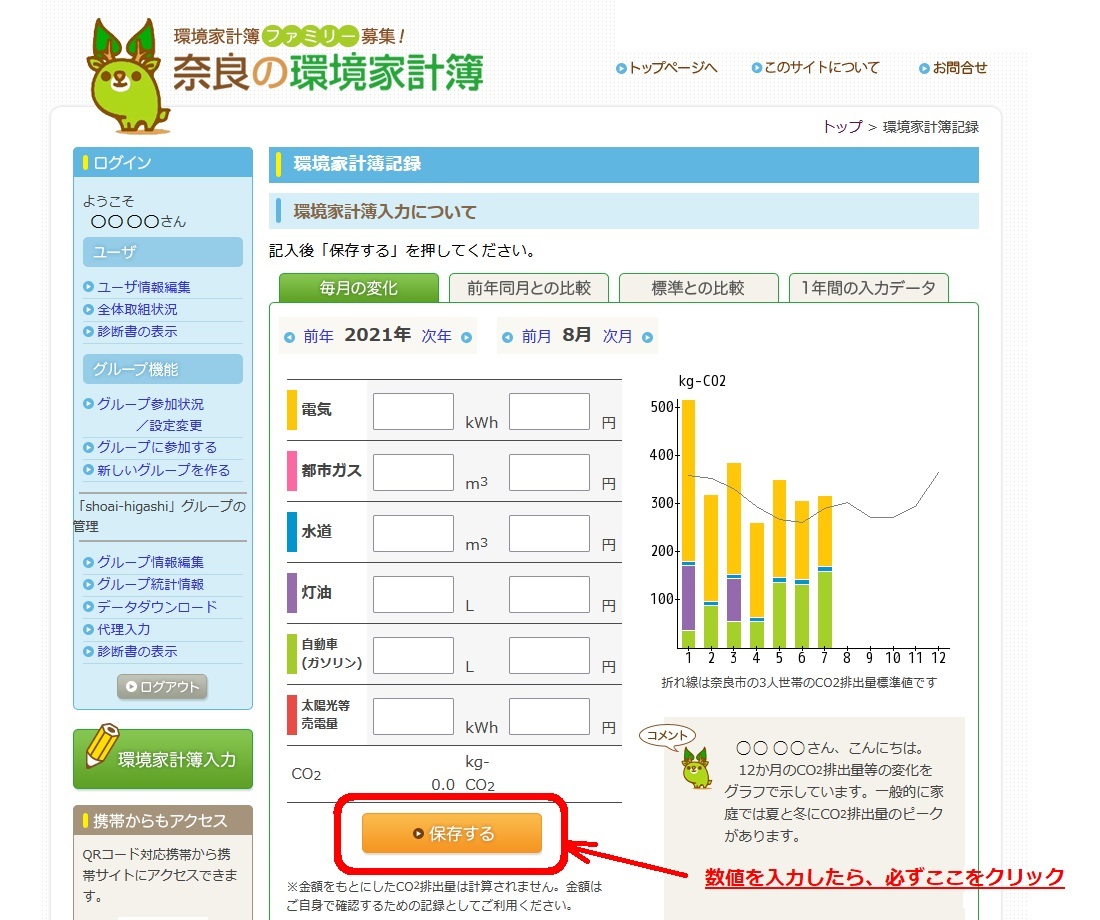The image size is (1100, 920).
Task: Advance to next year with 次年 arrow
Action: pyautogui.click(x=445, y=337)
